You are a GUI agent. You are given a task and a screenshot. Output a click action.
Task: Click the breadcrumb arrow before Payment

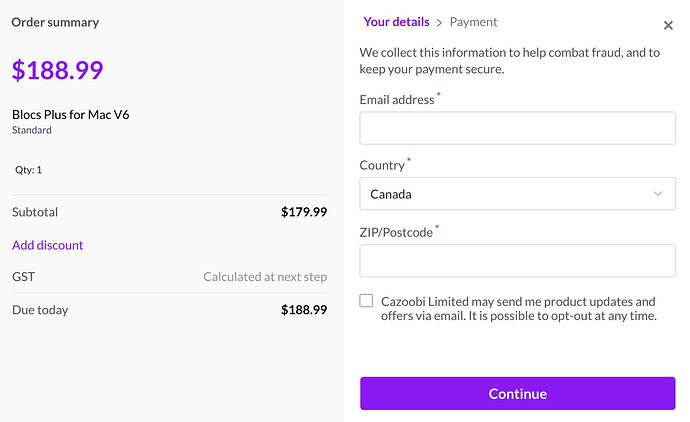(439, 22)
